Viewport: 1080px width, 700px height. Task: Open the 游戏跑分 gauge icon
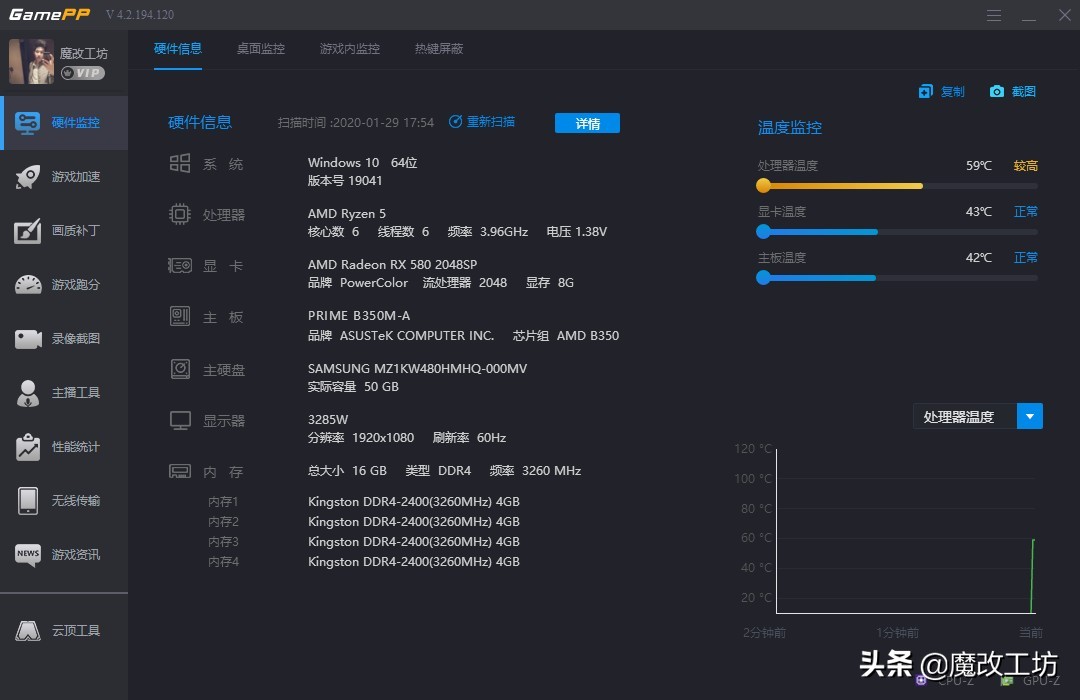coord(28,285)
